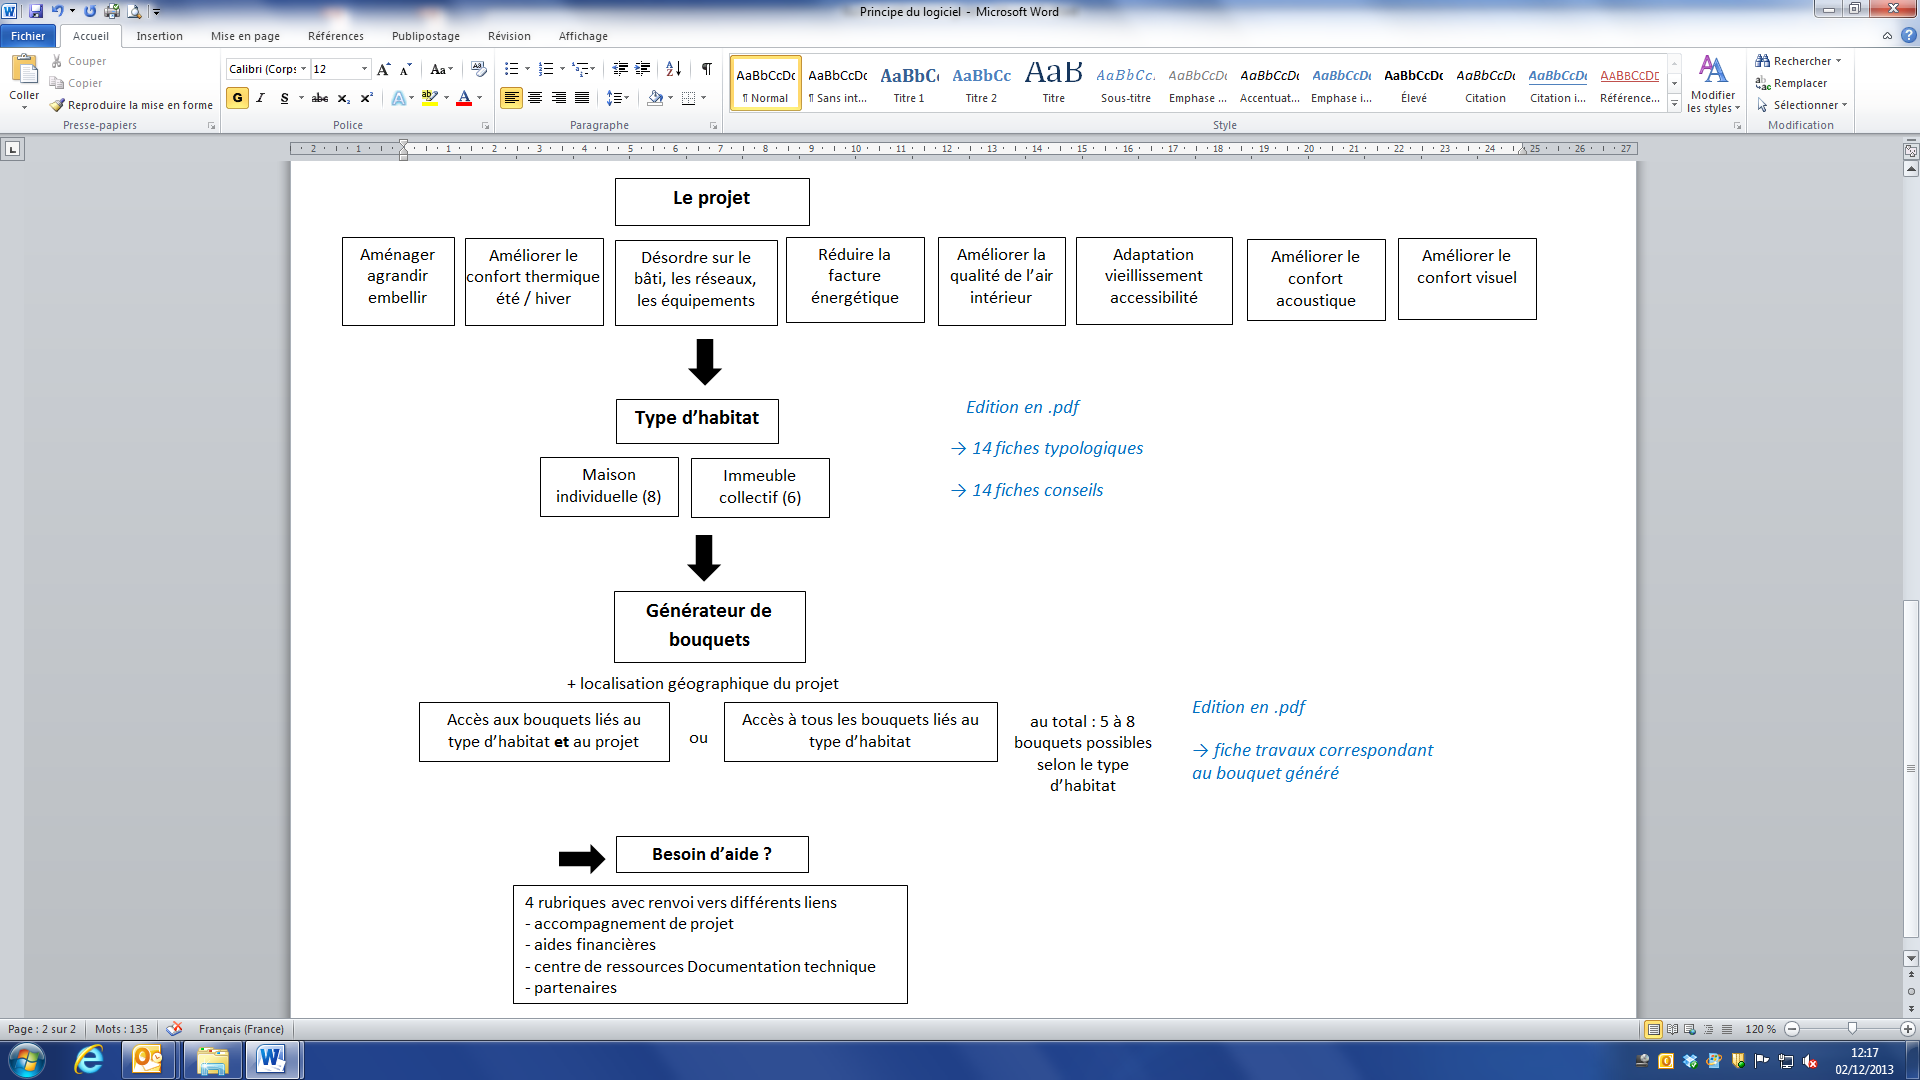Open Outlook from the taskbar
The image size is (1920, 1080).
click(x=147, y=1060)
